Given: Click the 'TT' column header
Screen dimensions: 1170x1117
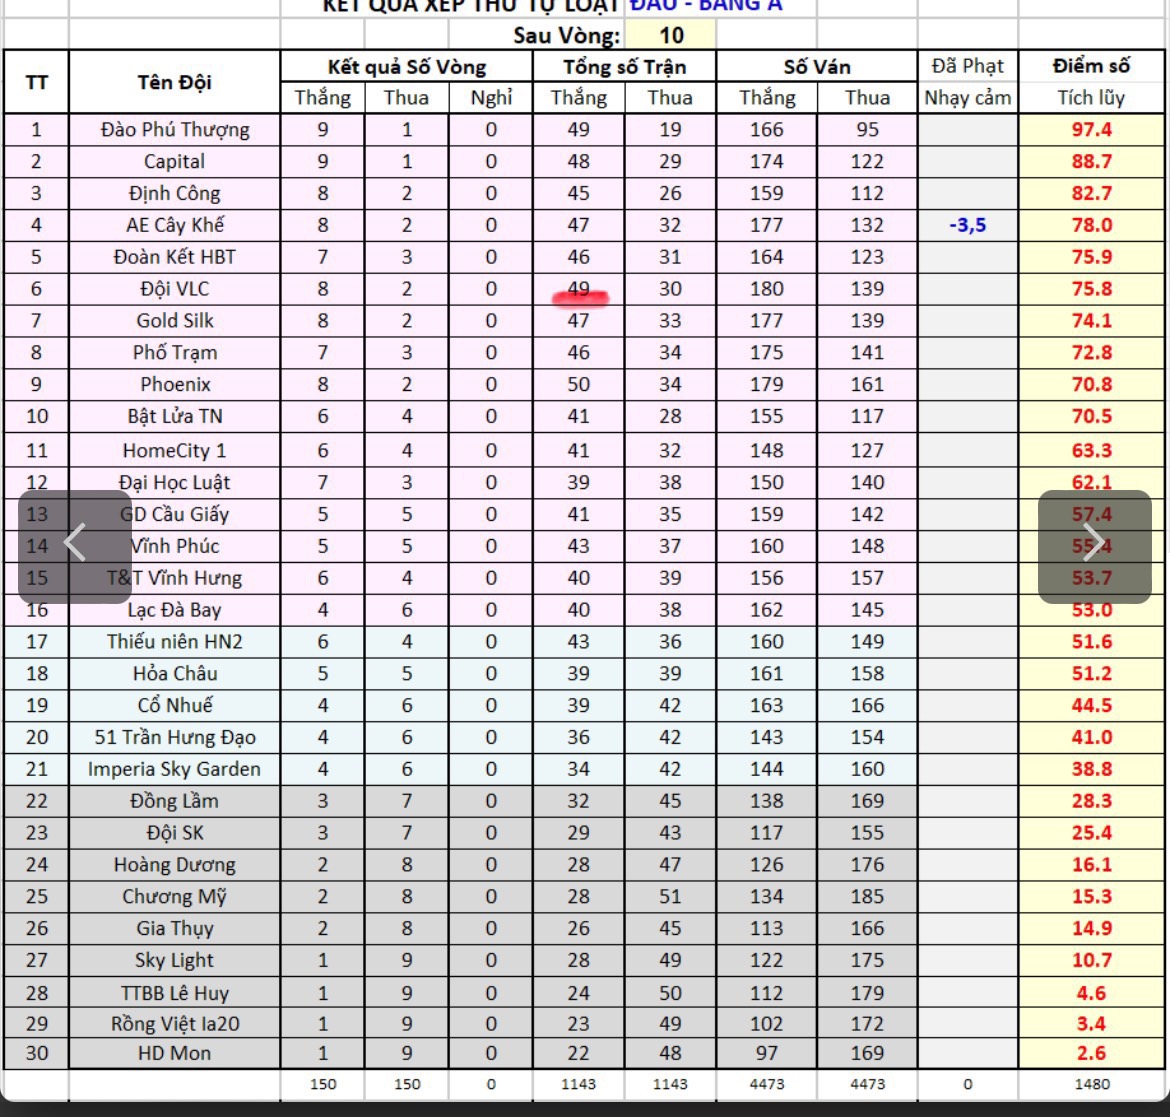Looking at the screenshot, I should (37, 82).
